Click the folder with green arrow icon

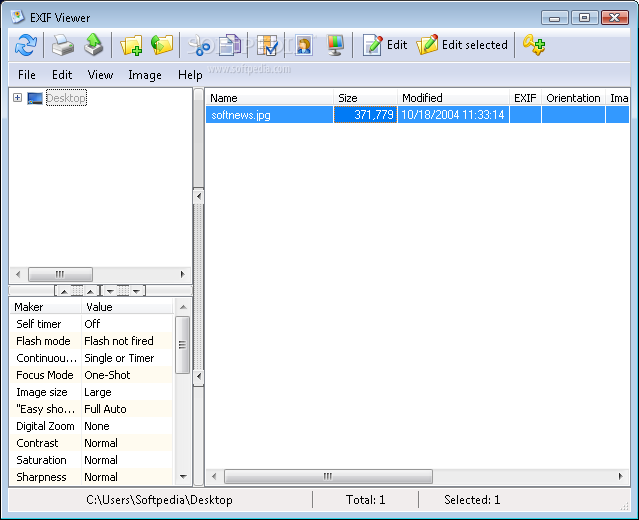162,44
